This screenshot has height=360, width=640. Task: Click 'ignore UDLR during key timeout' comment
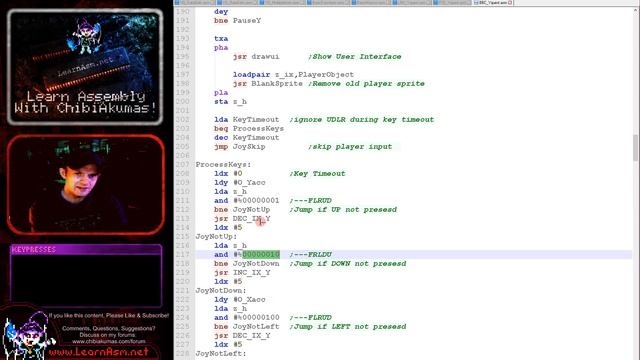[362, 120]
